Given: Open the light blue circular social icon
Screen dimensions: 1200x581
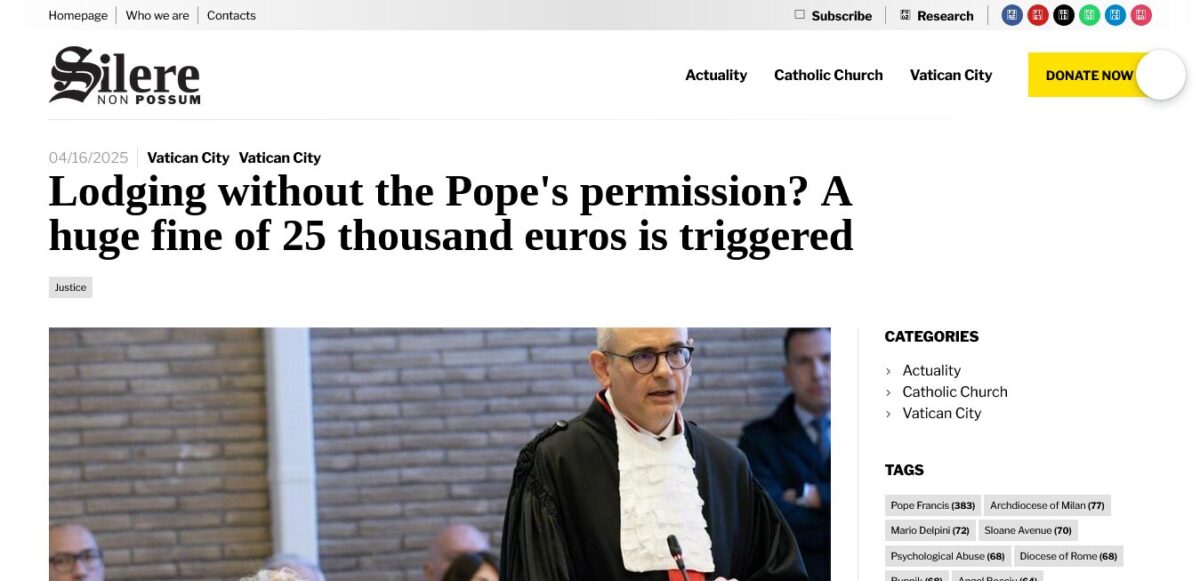Looking at the screenshot, I should point(1115,15).
